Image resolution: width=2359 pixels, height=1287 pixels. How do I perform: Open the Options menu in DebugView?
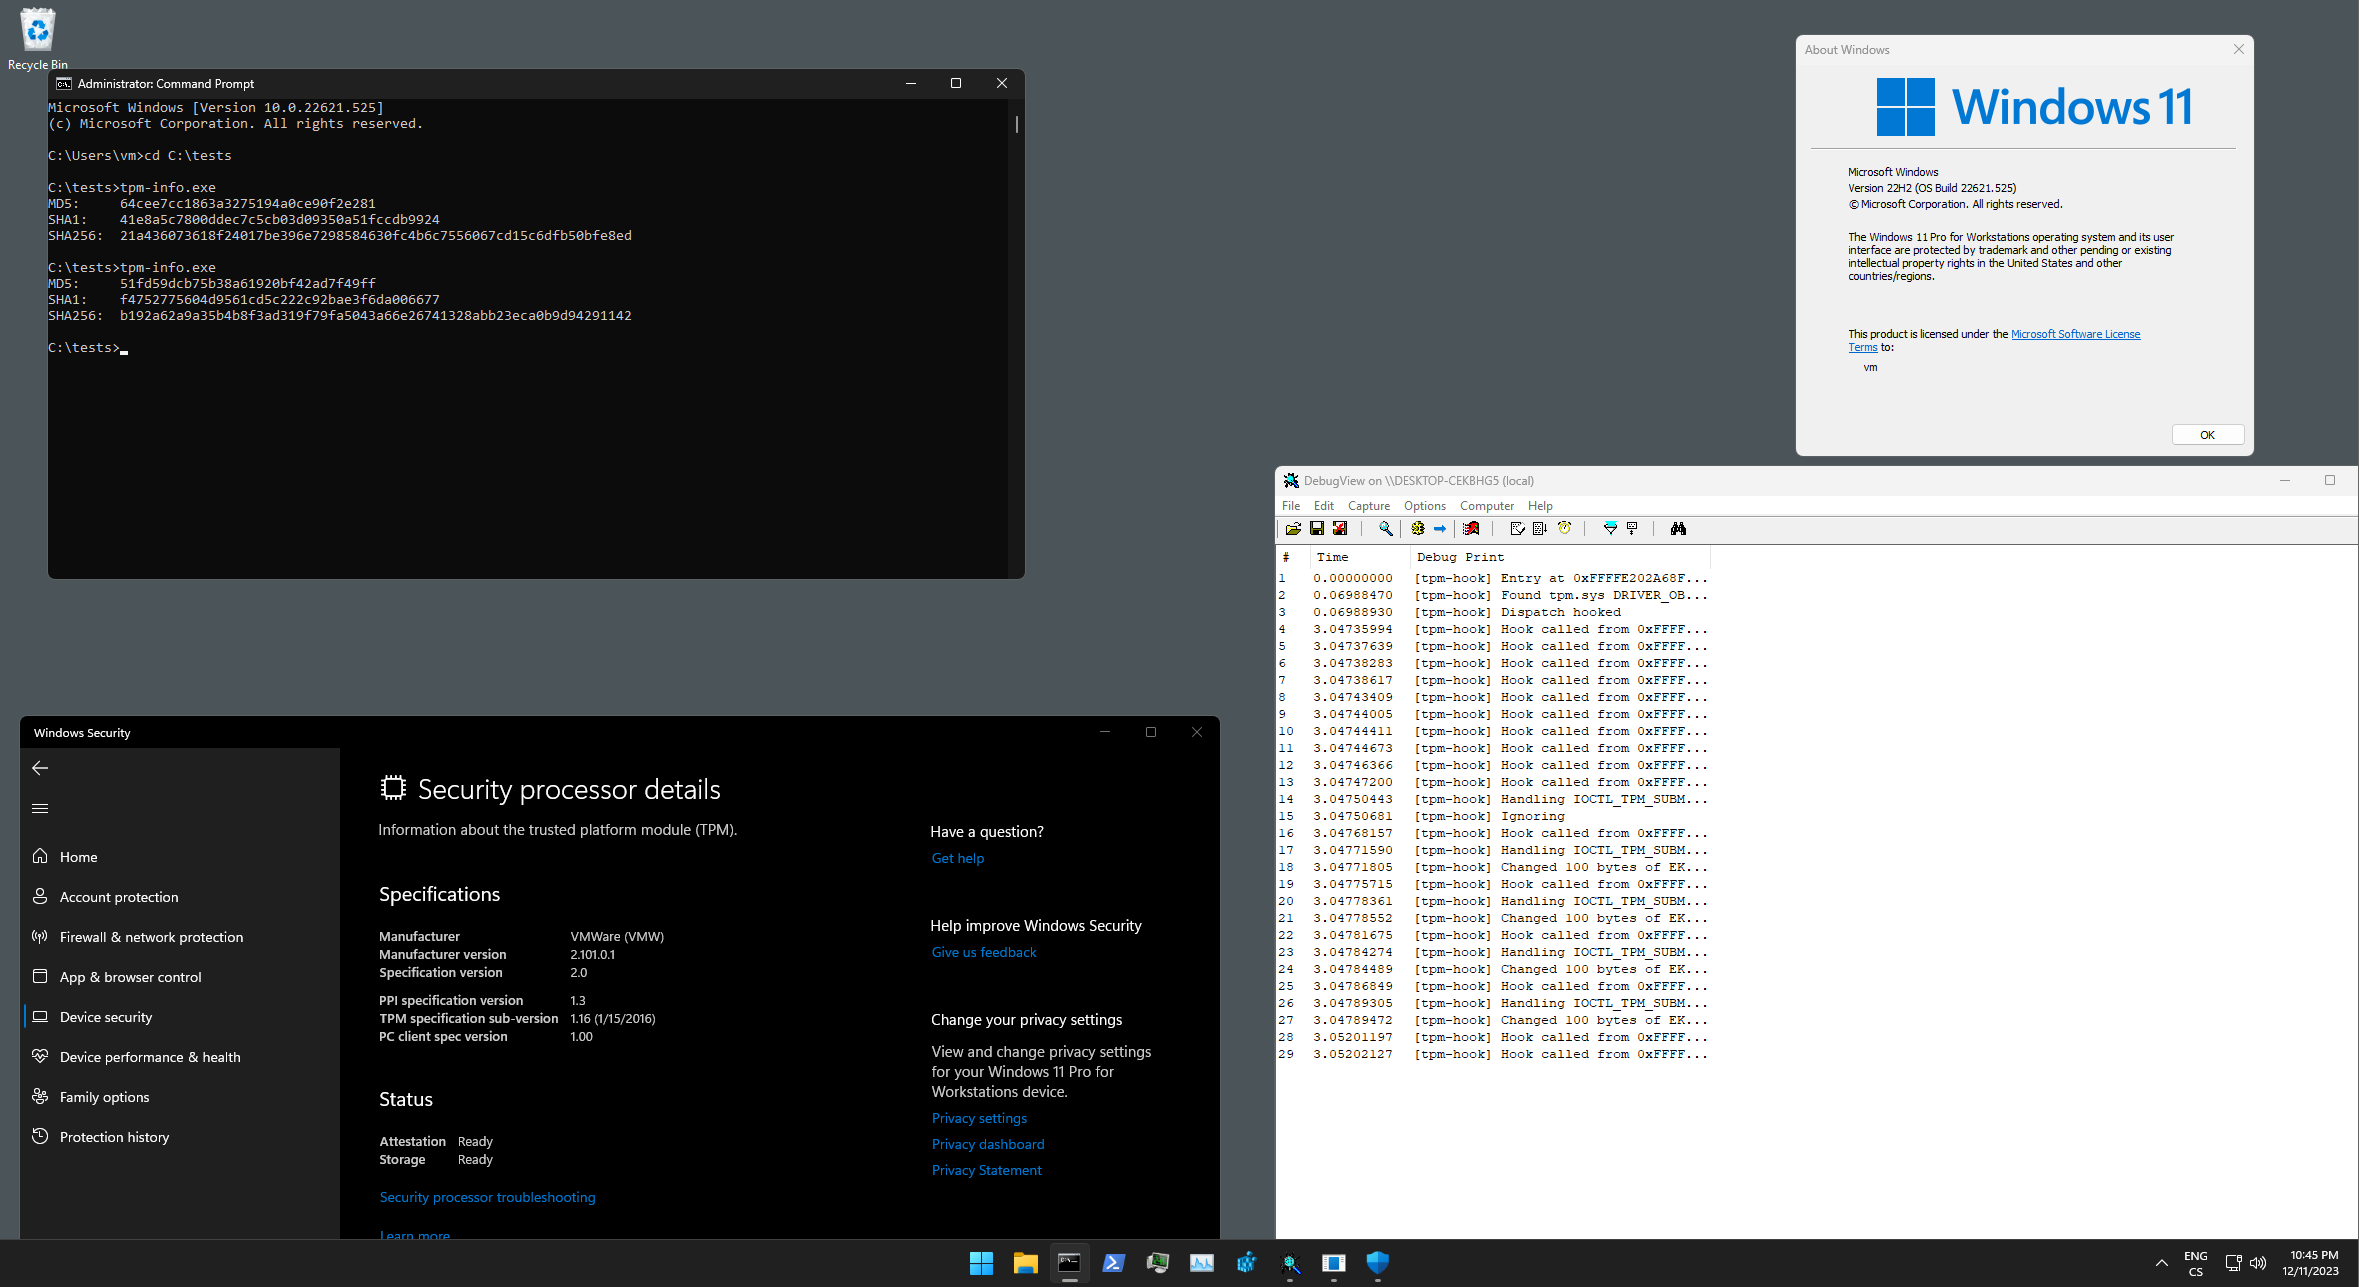click(1424, 506)
